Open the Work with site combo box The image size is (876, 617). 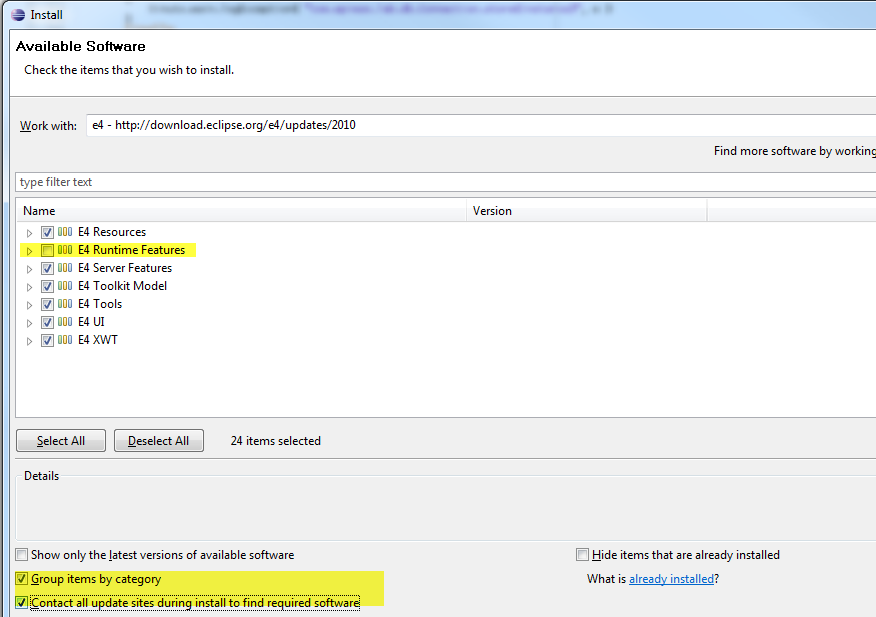481,125
